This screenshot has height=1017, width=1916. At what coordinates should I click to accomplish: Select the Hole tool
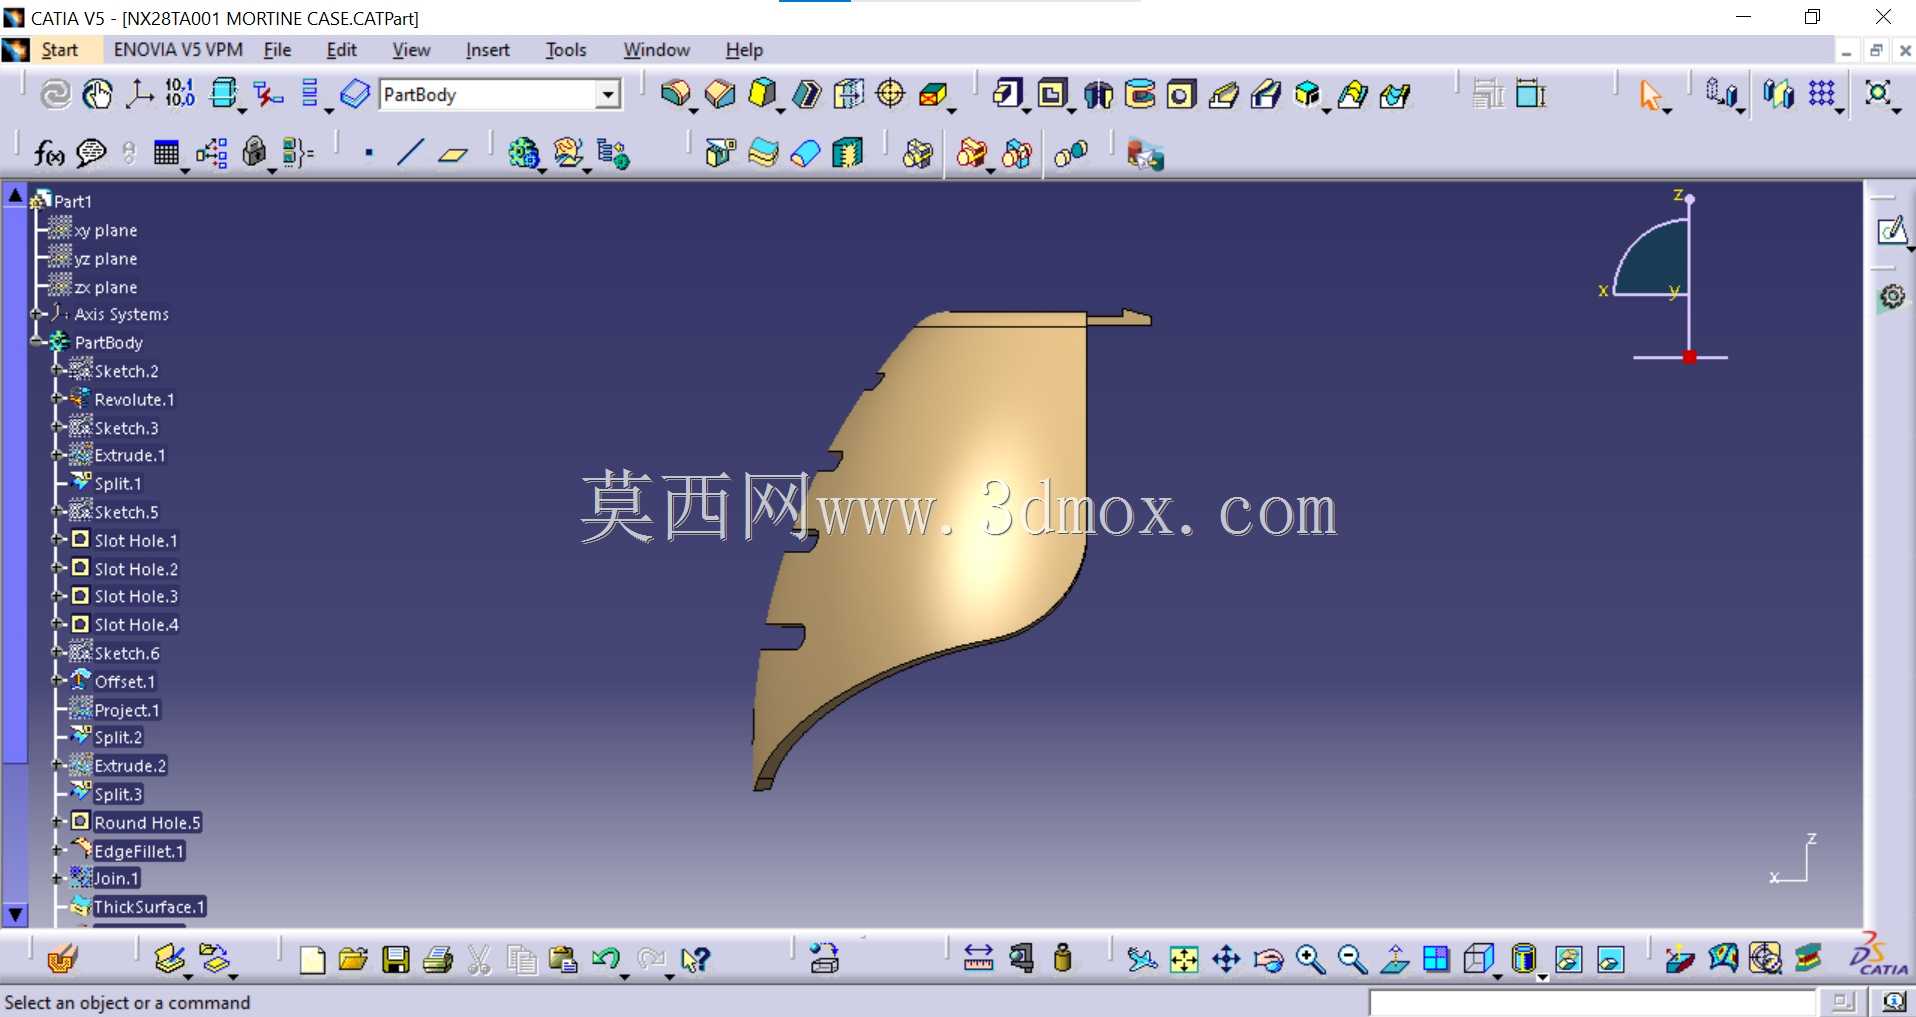pos(1181,94)
